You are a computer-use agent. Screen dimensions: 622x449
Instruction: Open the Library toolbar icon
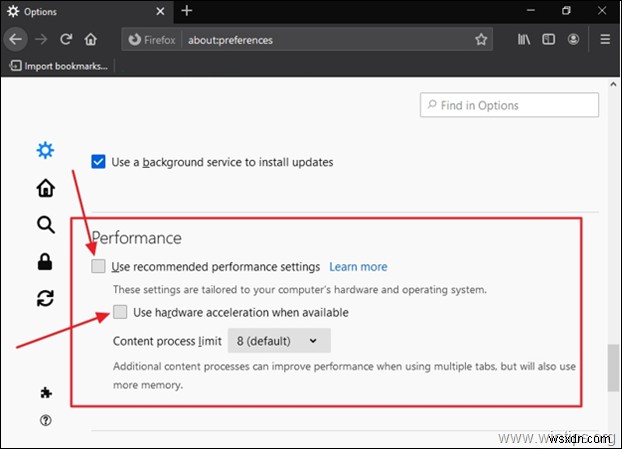pos(524,40)
